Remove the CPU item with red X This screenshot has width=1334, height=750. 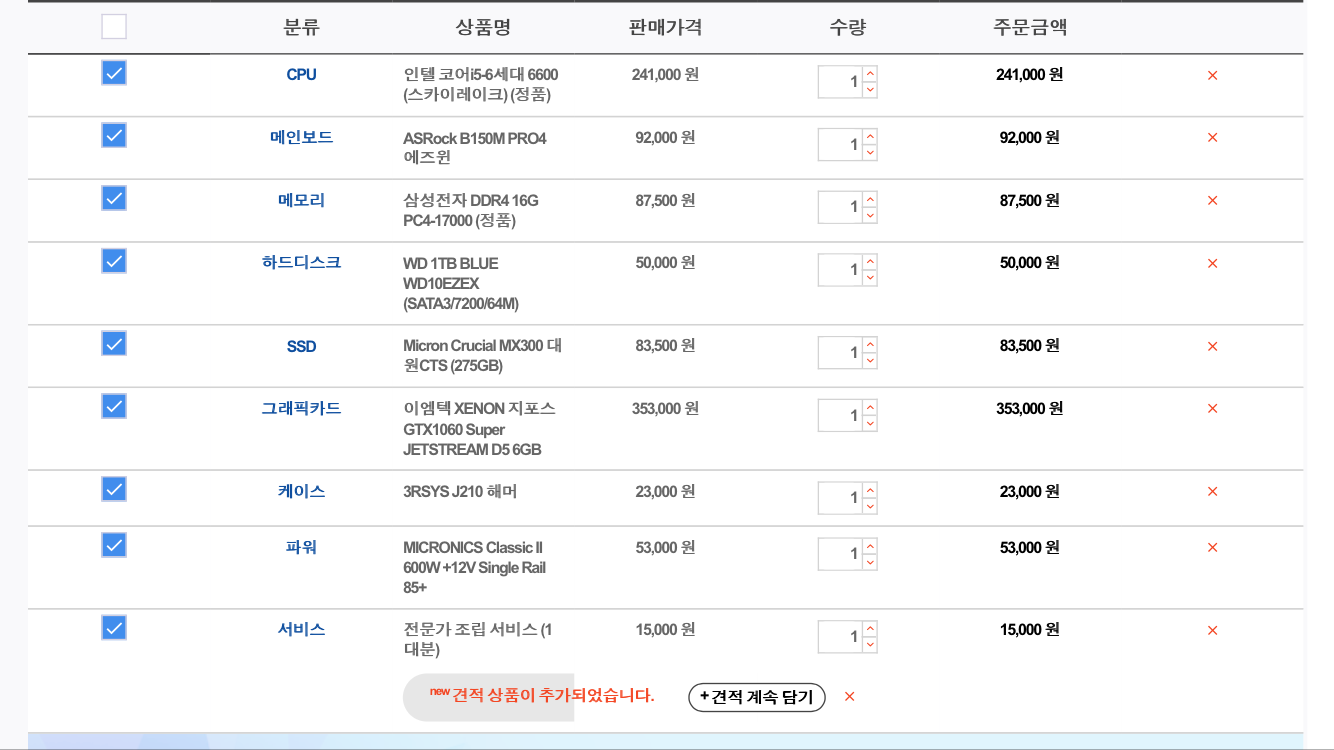pos(1212,75)
